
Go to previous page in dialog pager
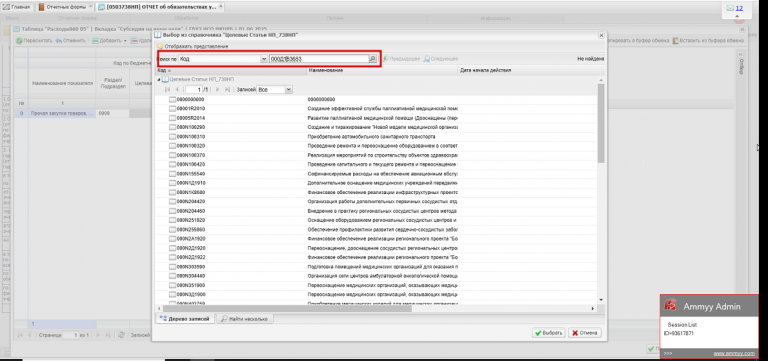tap(177, 90)
